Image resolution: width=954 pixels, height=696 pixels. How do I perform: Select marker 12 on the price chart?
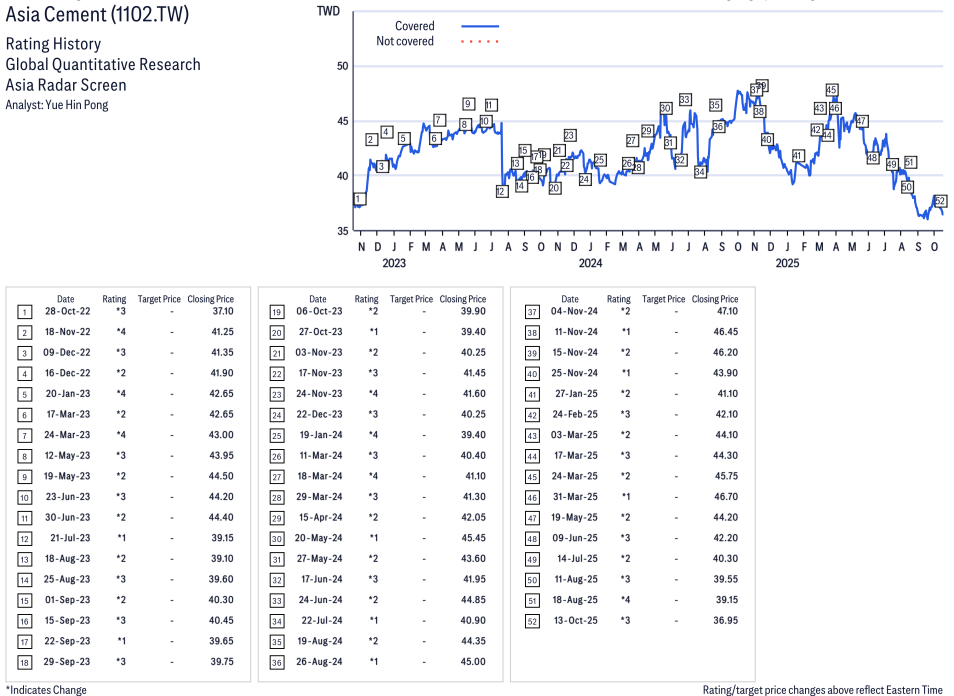point(502,191)
